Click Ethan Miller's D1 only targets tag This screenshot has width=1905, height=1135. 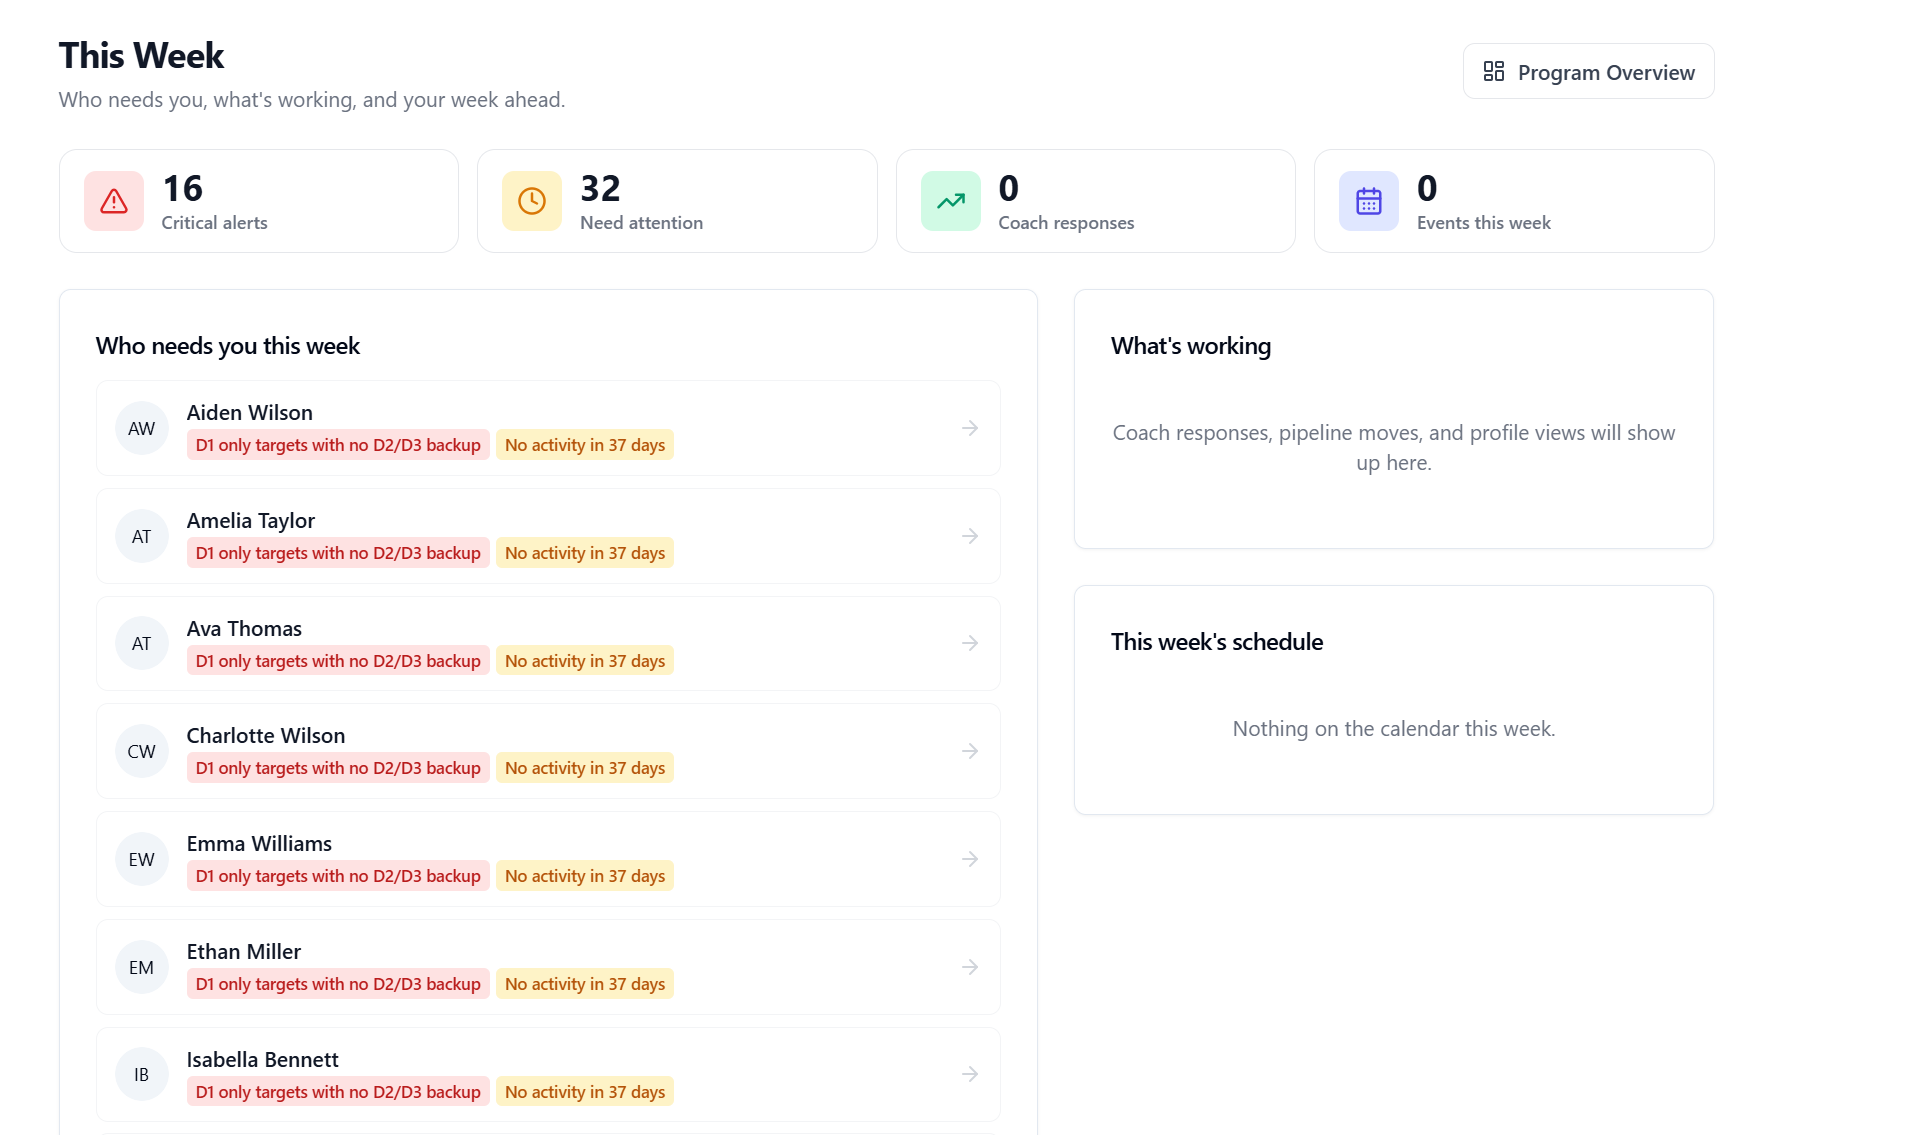tap(338, 984)
